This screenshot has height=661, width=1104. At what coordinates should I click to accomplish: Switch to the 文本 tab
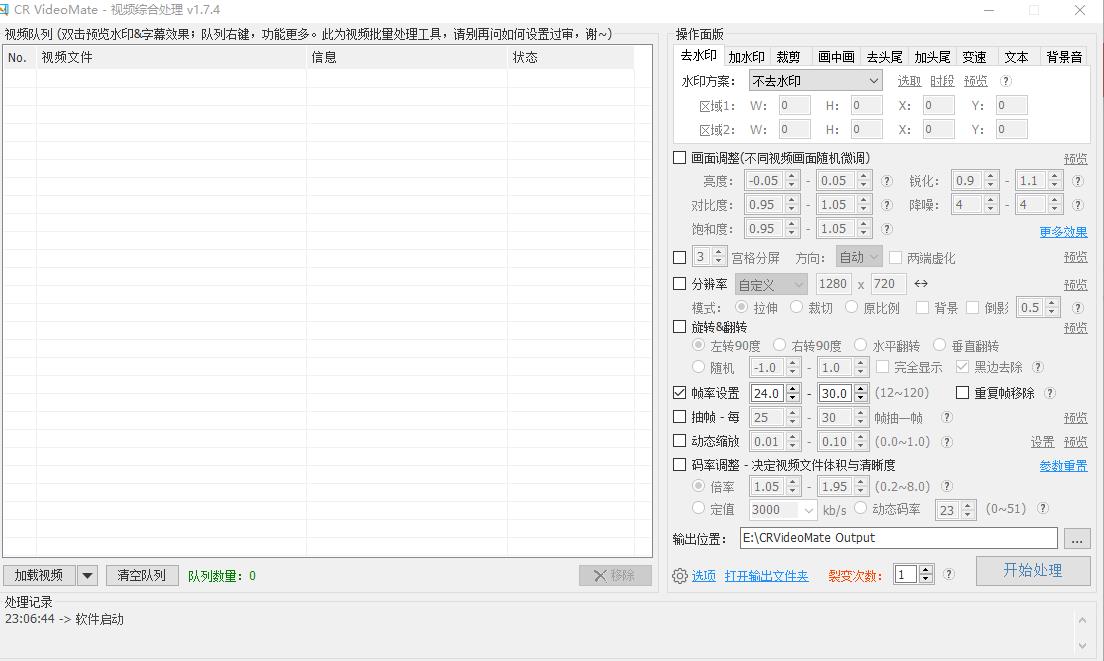(x=1016, y=56)
